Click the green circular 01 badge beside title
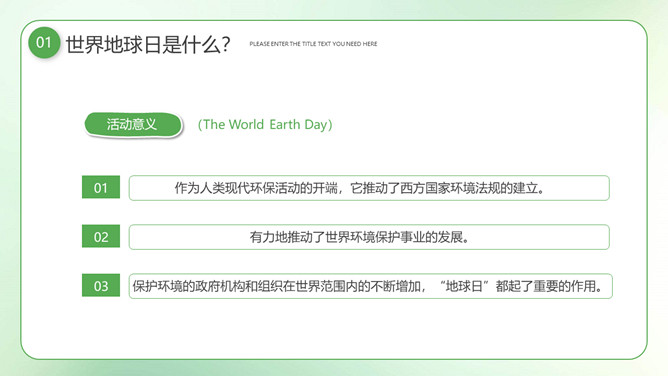 pos(43,43)
